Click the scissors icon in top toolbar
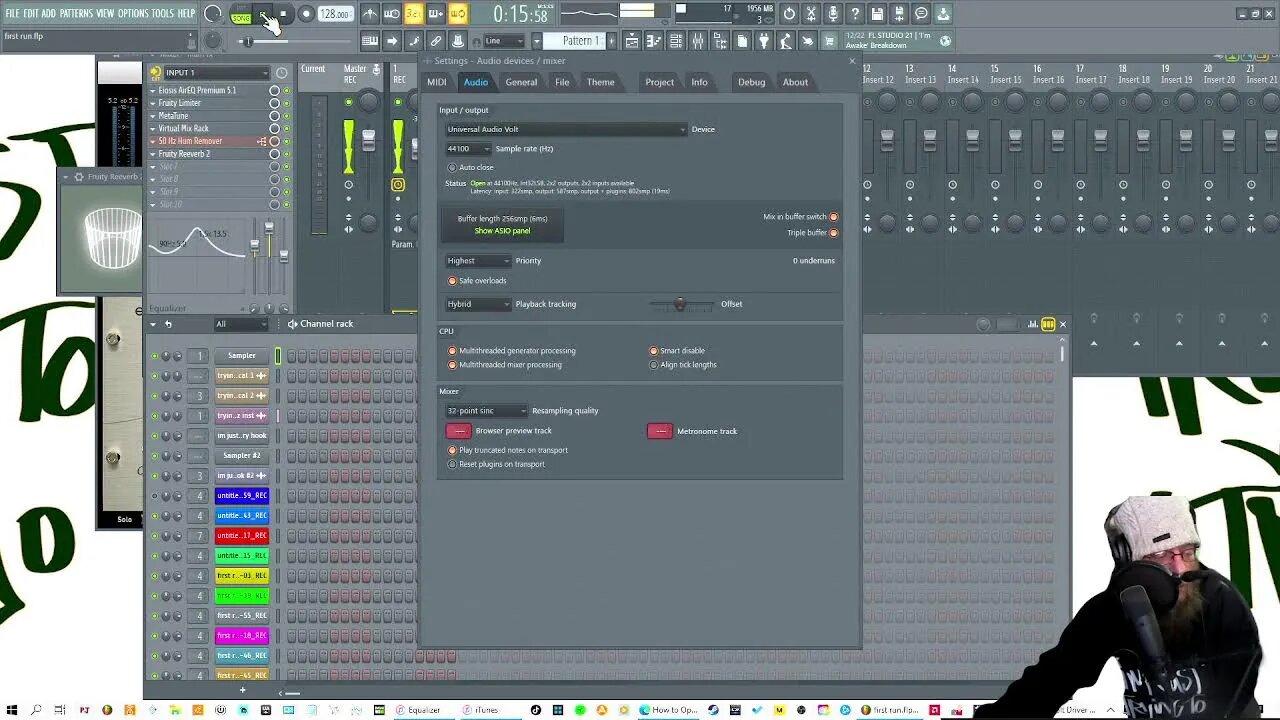 (x=811, y=14)
